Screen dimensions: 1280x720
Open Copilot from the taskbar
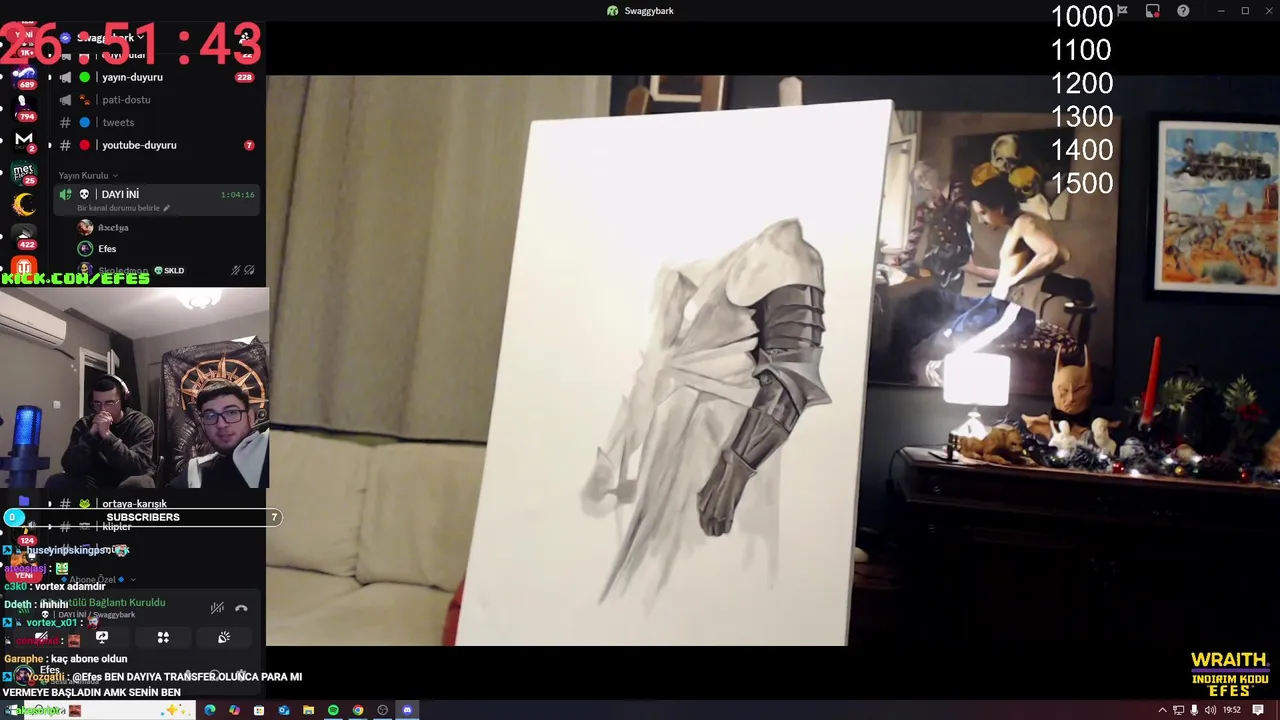tap(234, 711)
